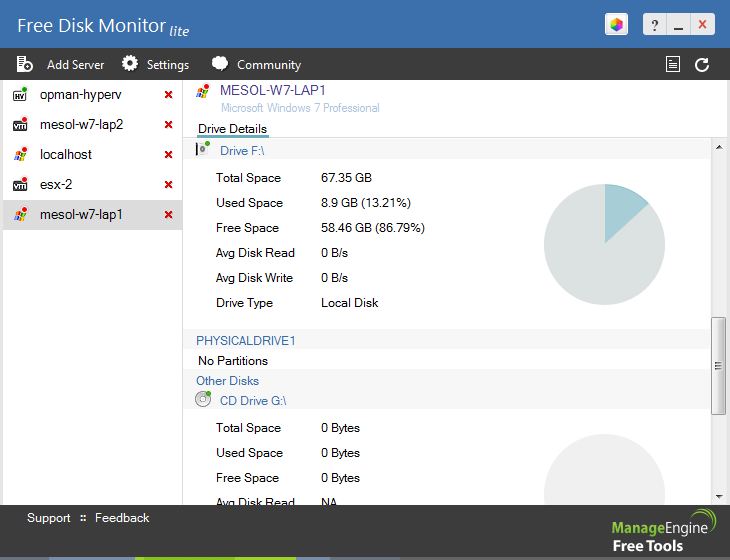Click the 58.46 GB (86.79%) free space value
730x560 pixels.
click(373, 228)
